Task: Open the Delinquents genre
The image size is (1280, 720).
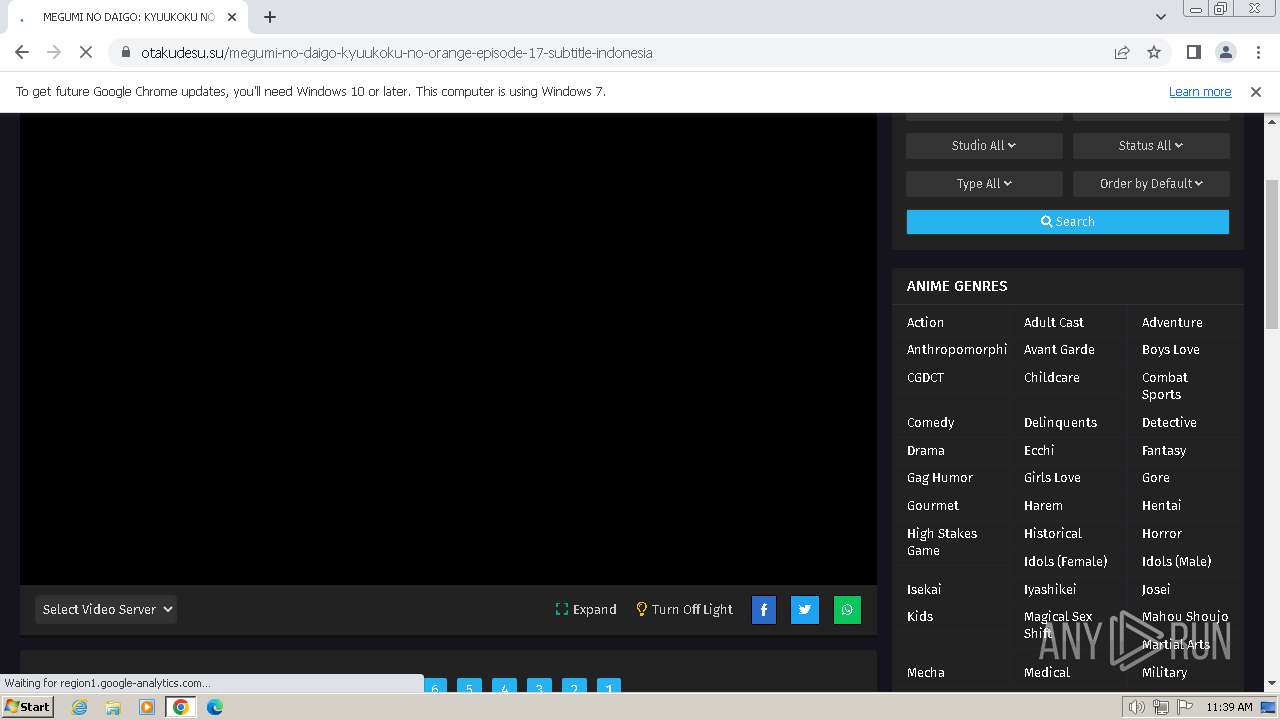Action: pyautogui.click(x=1060, y=422)
